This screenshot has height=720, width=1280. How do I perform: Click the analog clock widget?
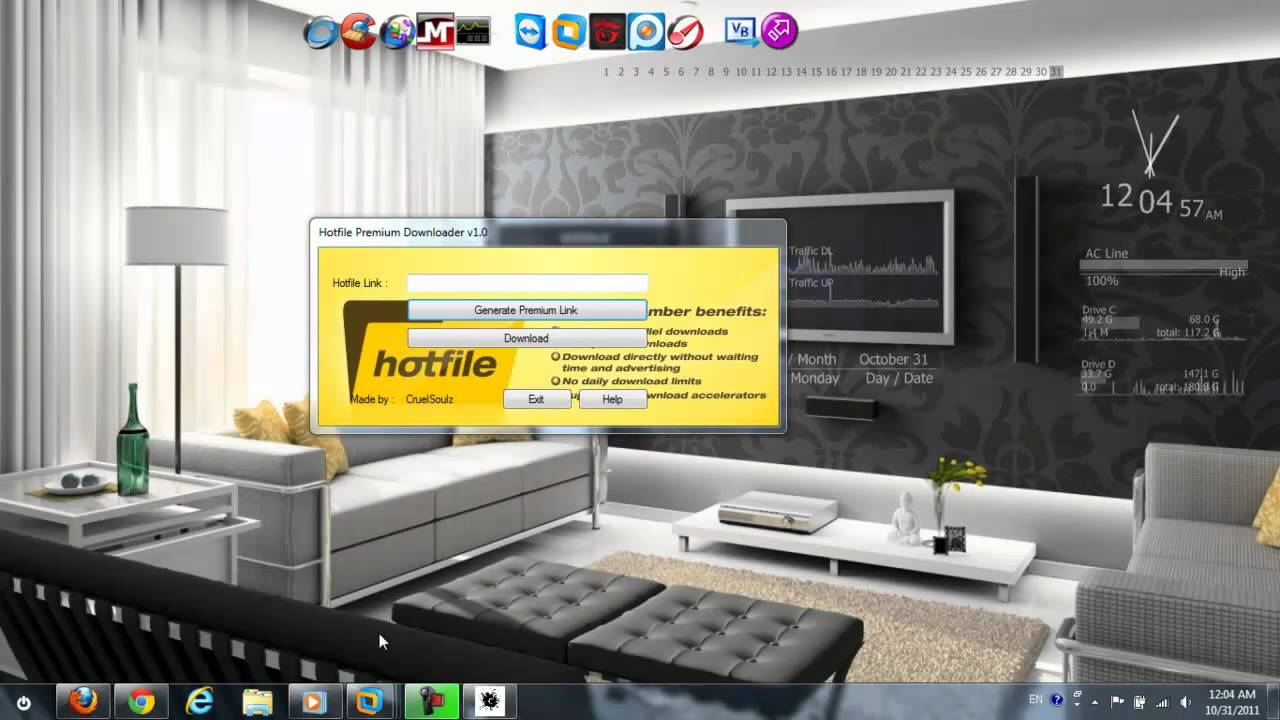1153,142
